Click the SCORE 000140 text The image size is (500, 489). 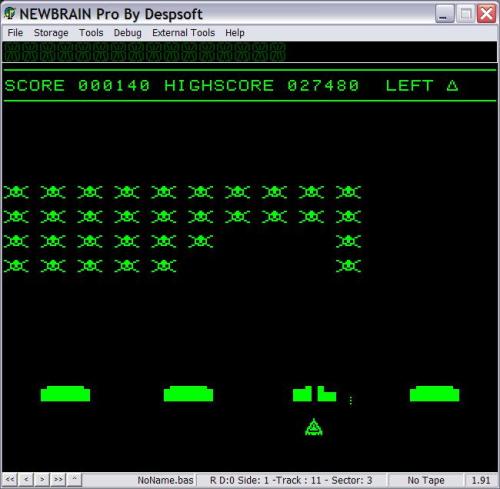[x=77, y=86]
